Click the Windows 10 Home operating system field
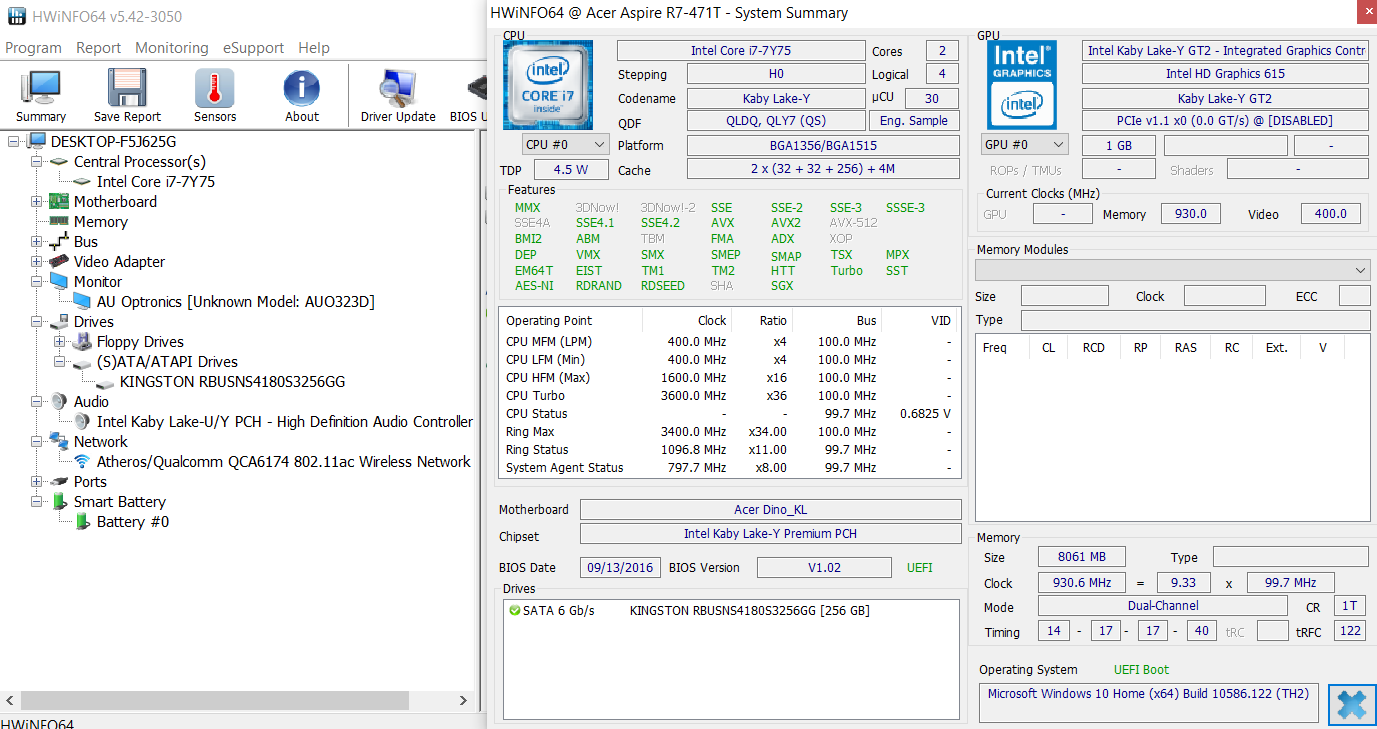The width and height of the screenshot is (1377, 729). click(1149, 702)
